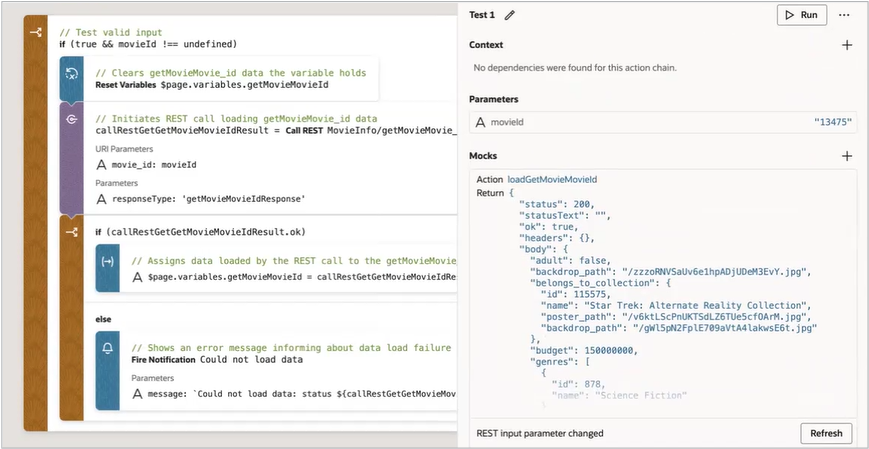Image resolution: width=869 pixels, height=449 pixels.
Task: Select the Test 1 title
Action: (482, 15)
